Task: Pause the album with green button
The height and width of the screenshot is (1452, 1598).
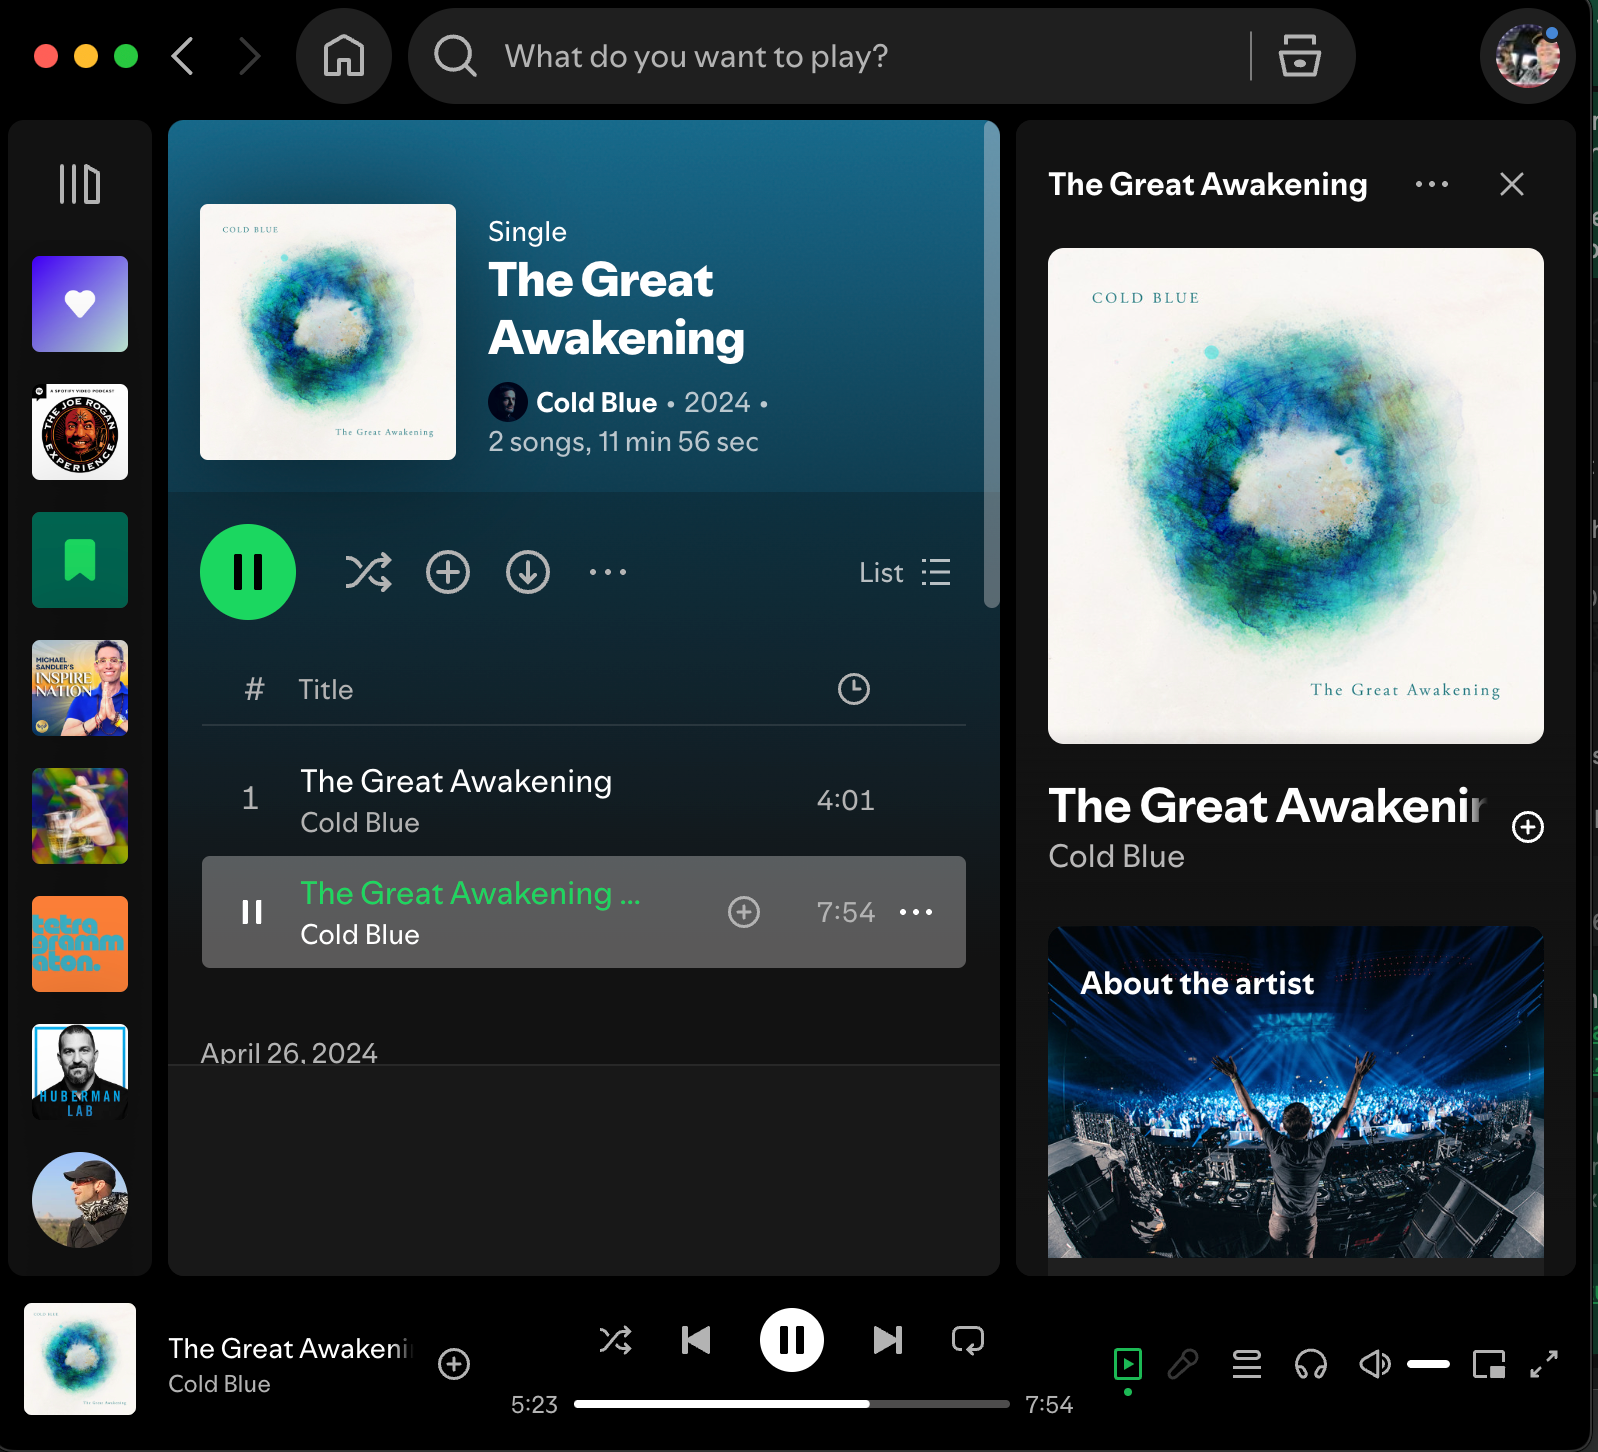Action: (248, 572)
